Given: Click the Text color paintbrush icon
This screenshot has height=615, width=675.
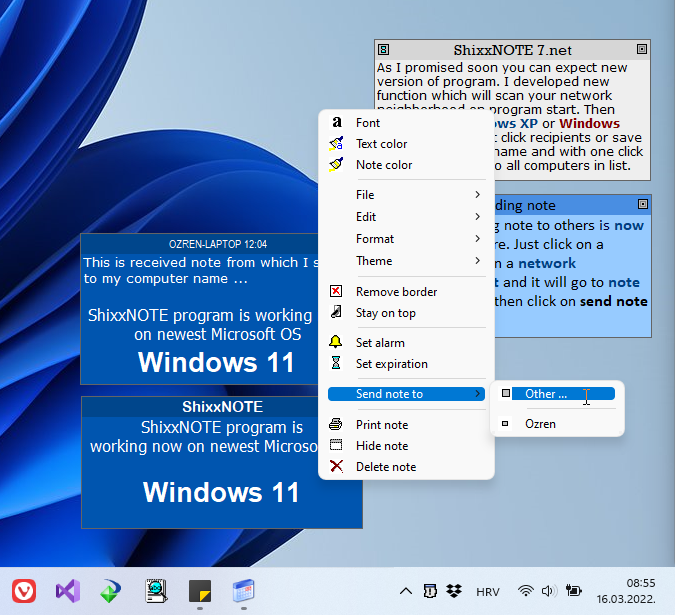Looking at the screenshot, I should (336, 144).
